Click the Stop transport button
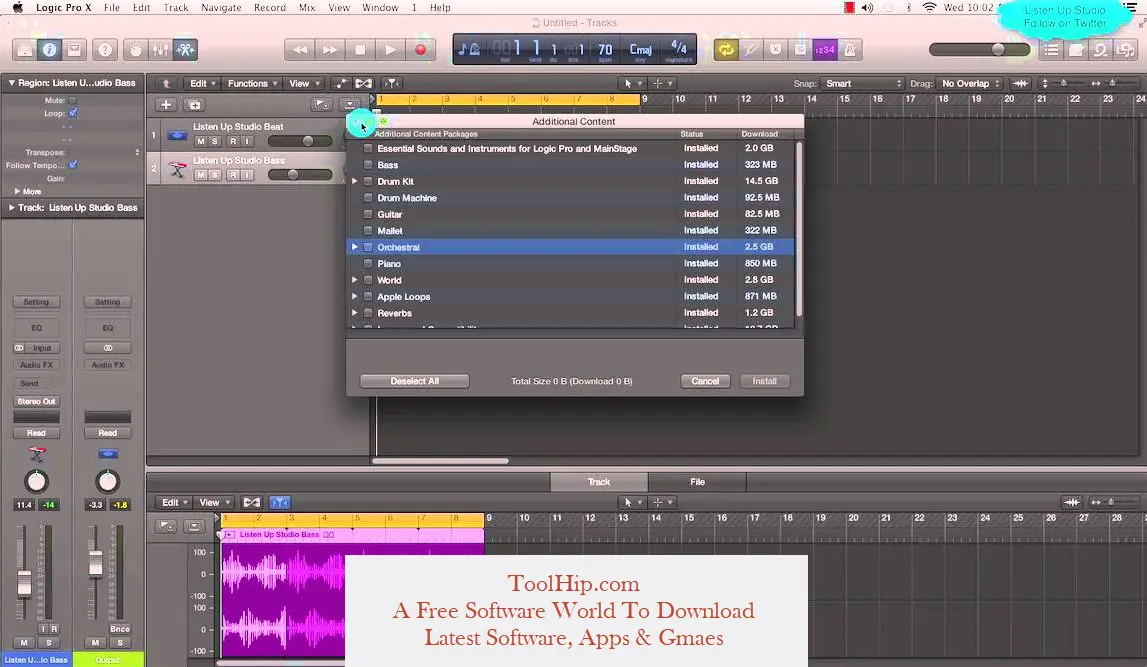 360,50
